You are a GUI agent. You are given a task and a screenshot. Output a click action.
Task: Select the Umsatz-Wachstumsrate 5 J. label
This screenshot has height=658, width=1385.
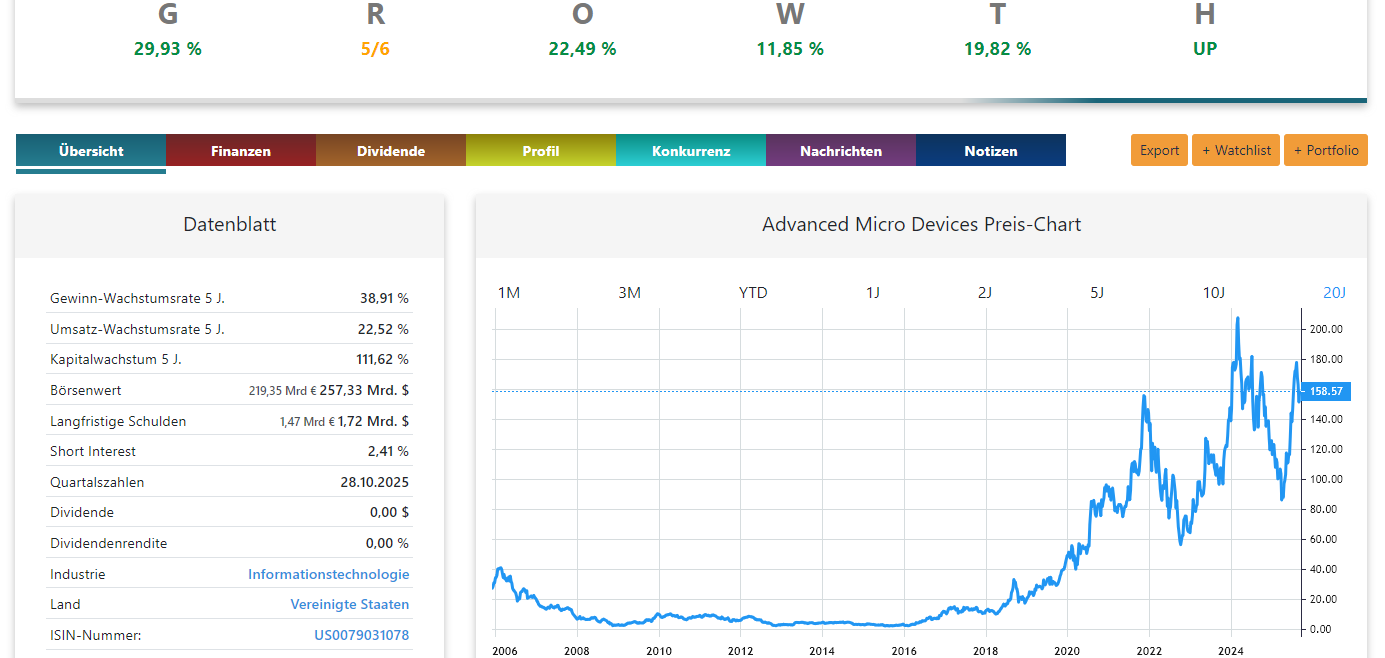pos(137,329)
